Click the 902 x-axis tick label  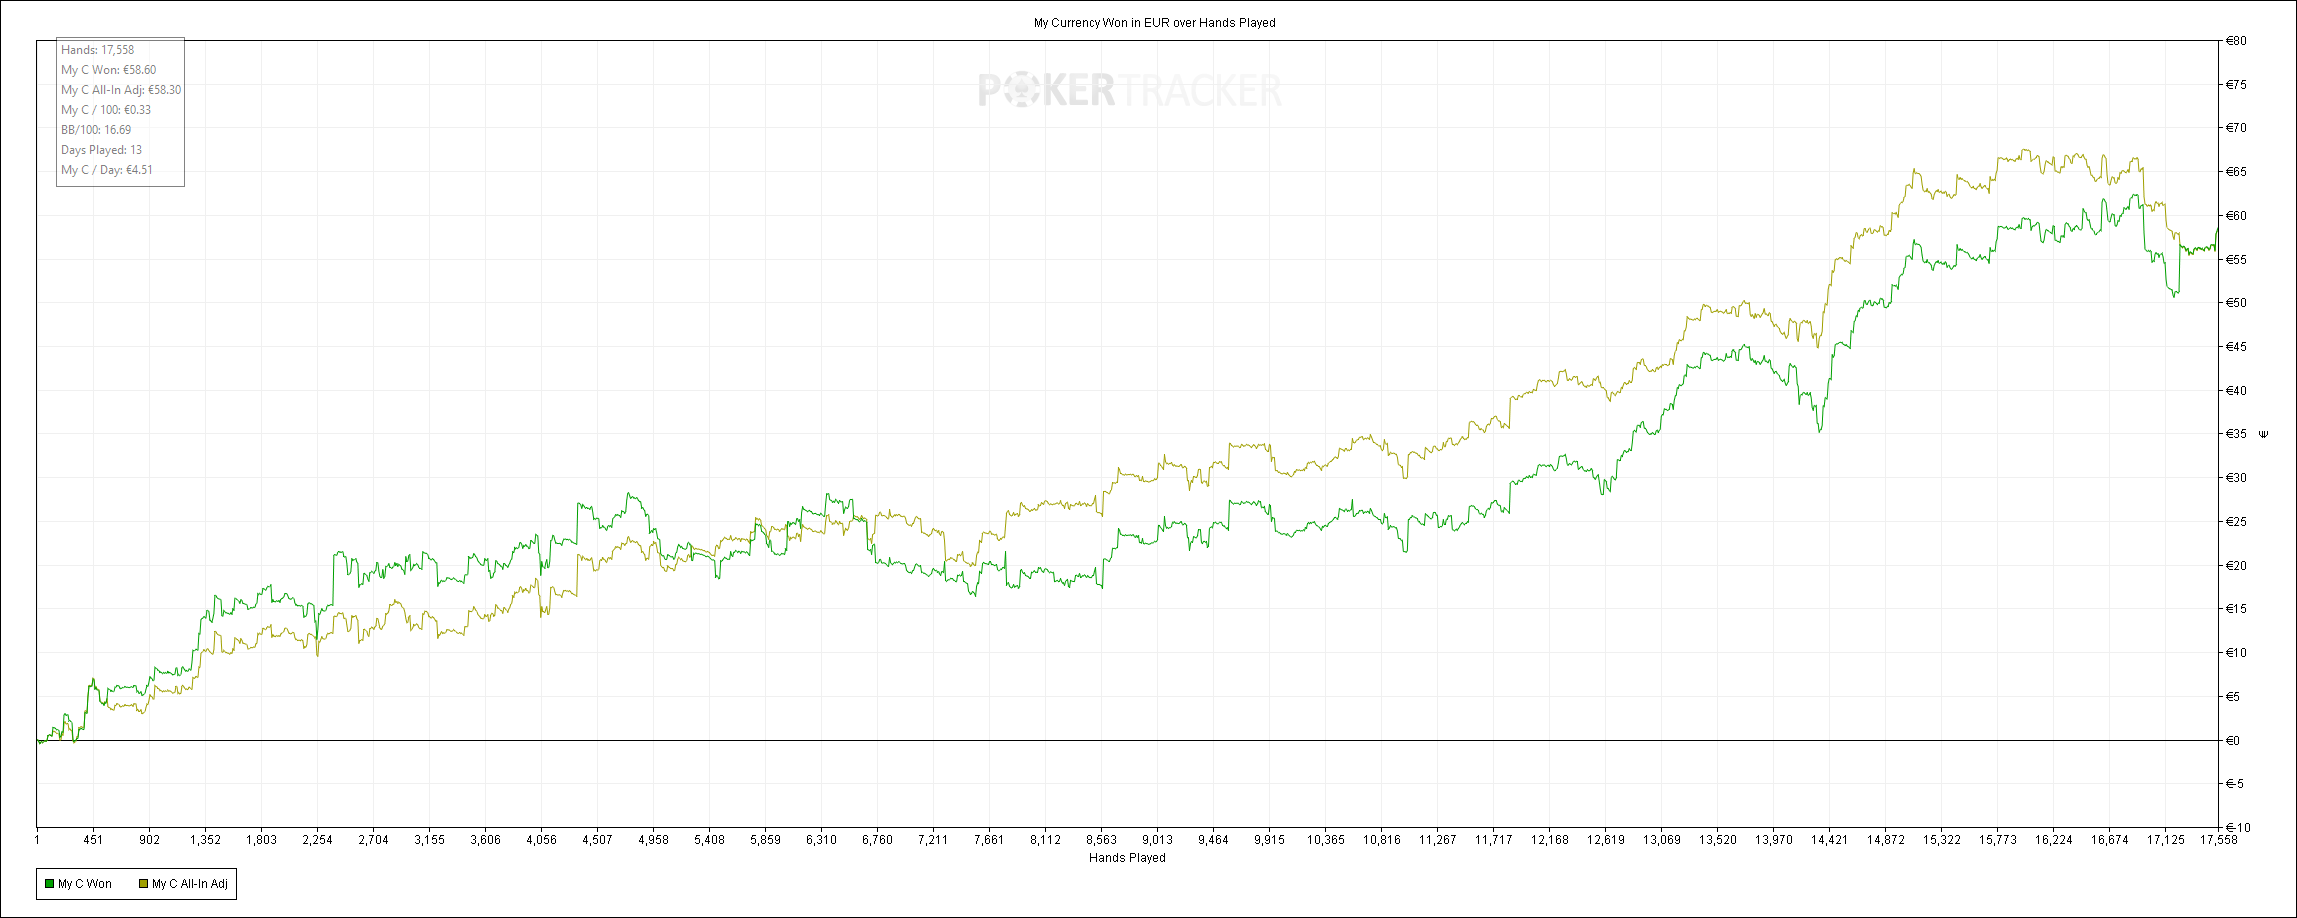(x=149, y=840)
